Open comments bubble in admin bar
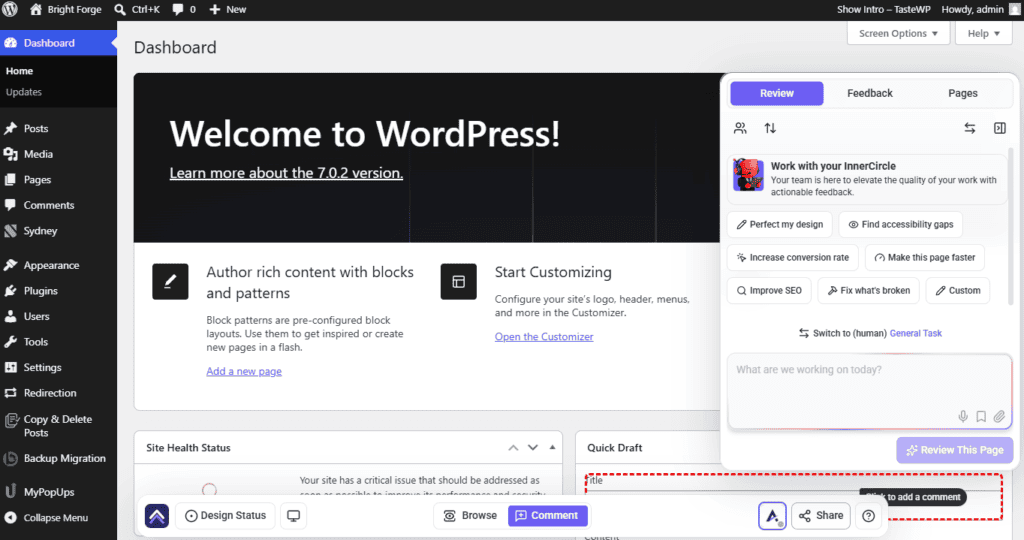Screen dimensions: 1024x540 pyautogui.click(x=184, y=9)
